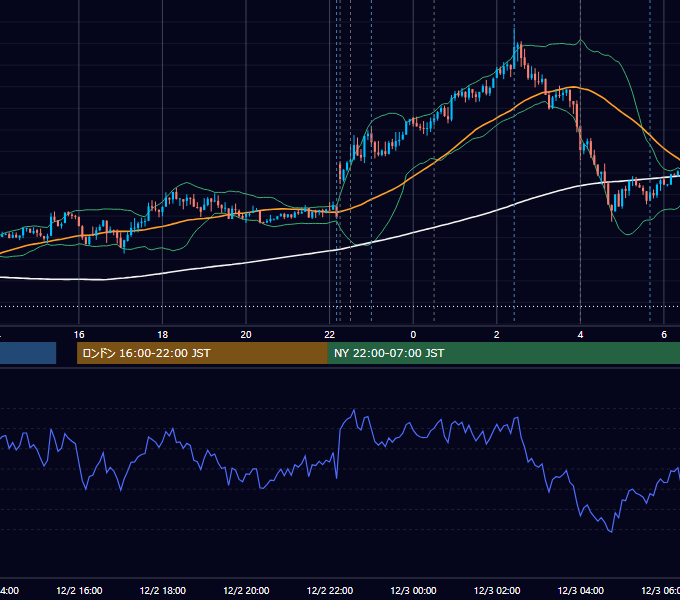Click the oscillator's highest peak after 22:00
The image size is (680, 600).
coord(354,410)
